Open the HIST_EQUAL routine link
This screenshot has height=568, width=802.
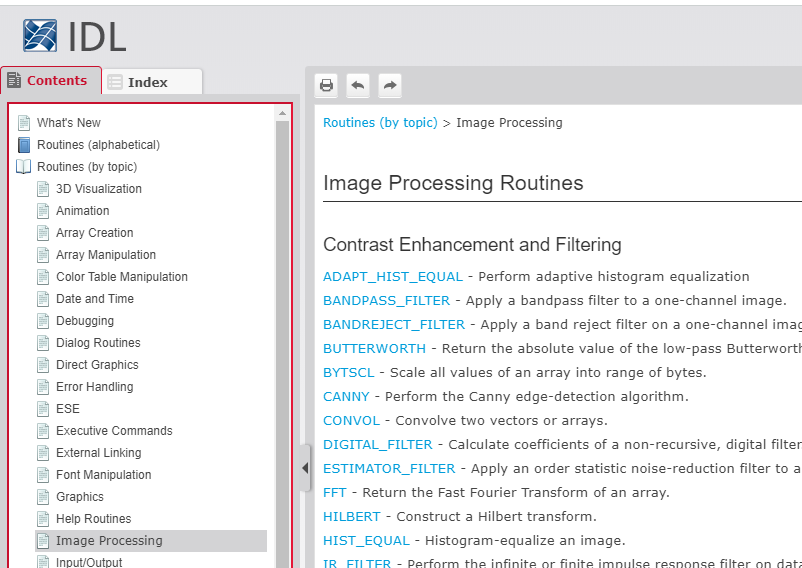tap(366, 541)
